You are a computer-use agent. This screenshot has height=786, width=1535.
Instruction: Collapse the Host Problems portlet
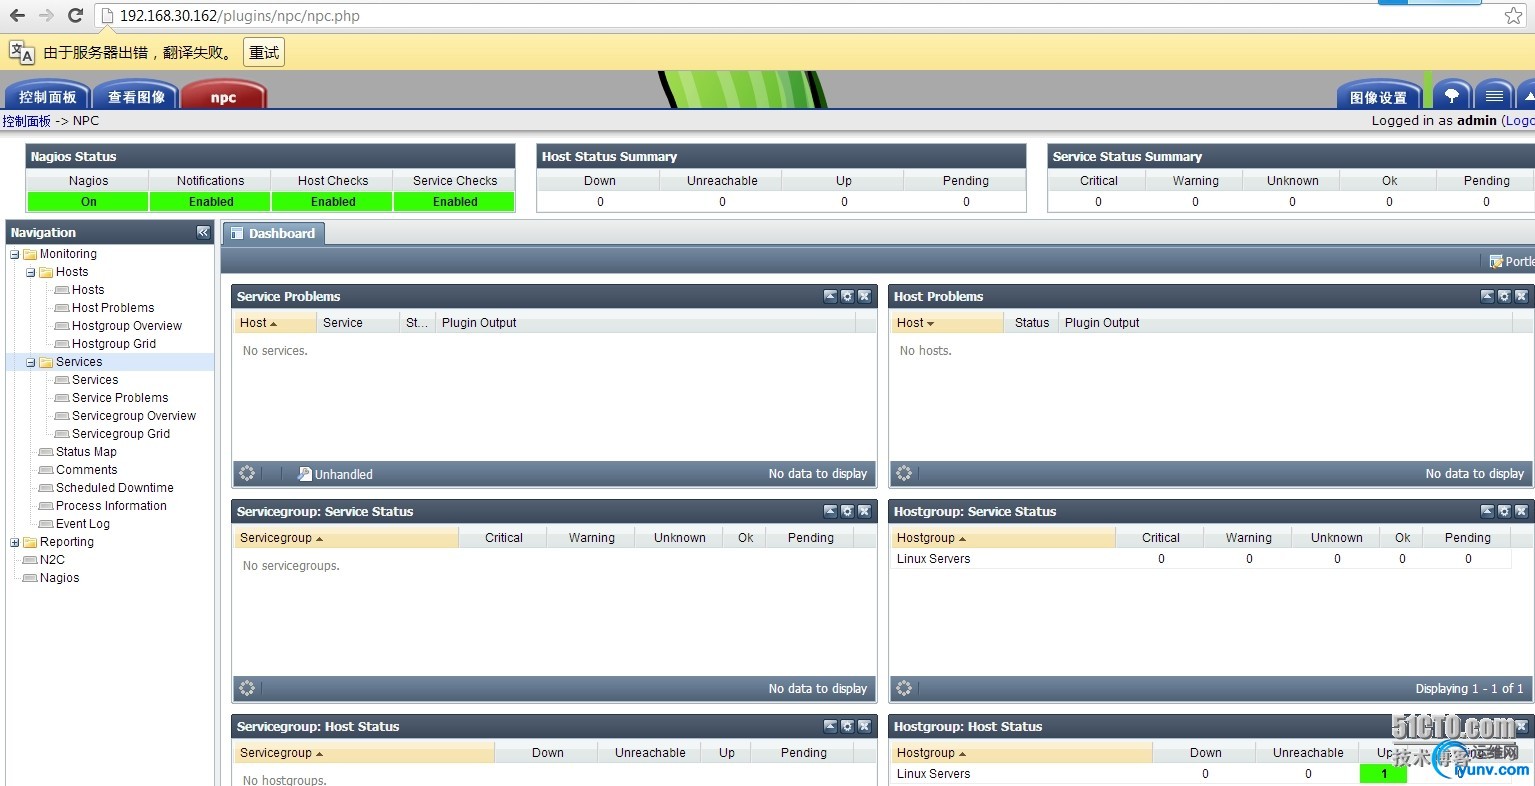coord(1487,296)
